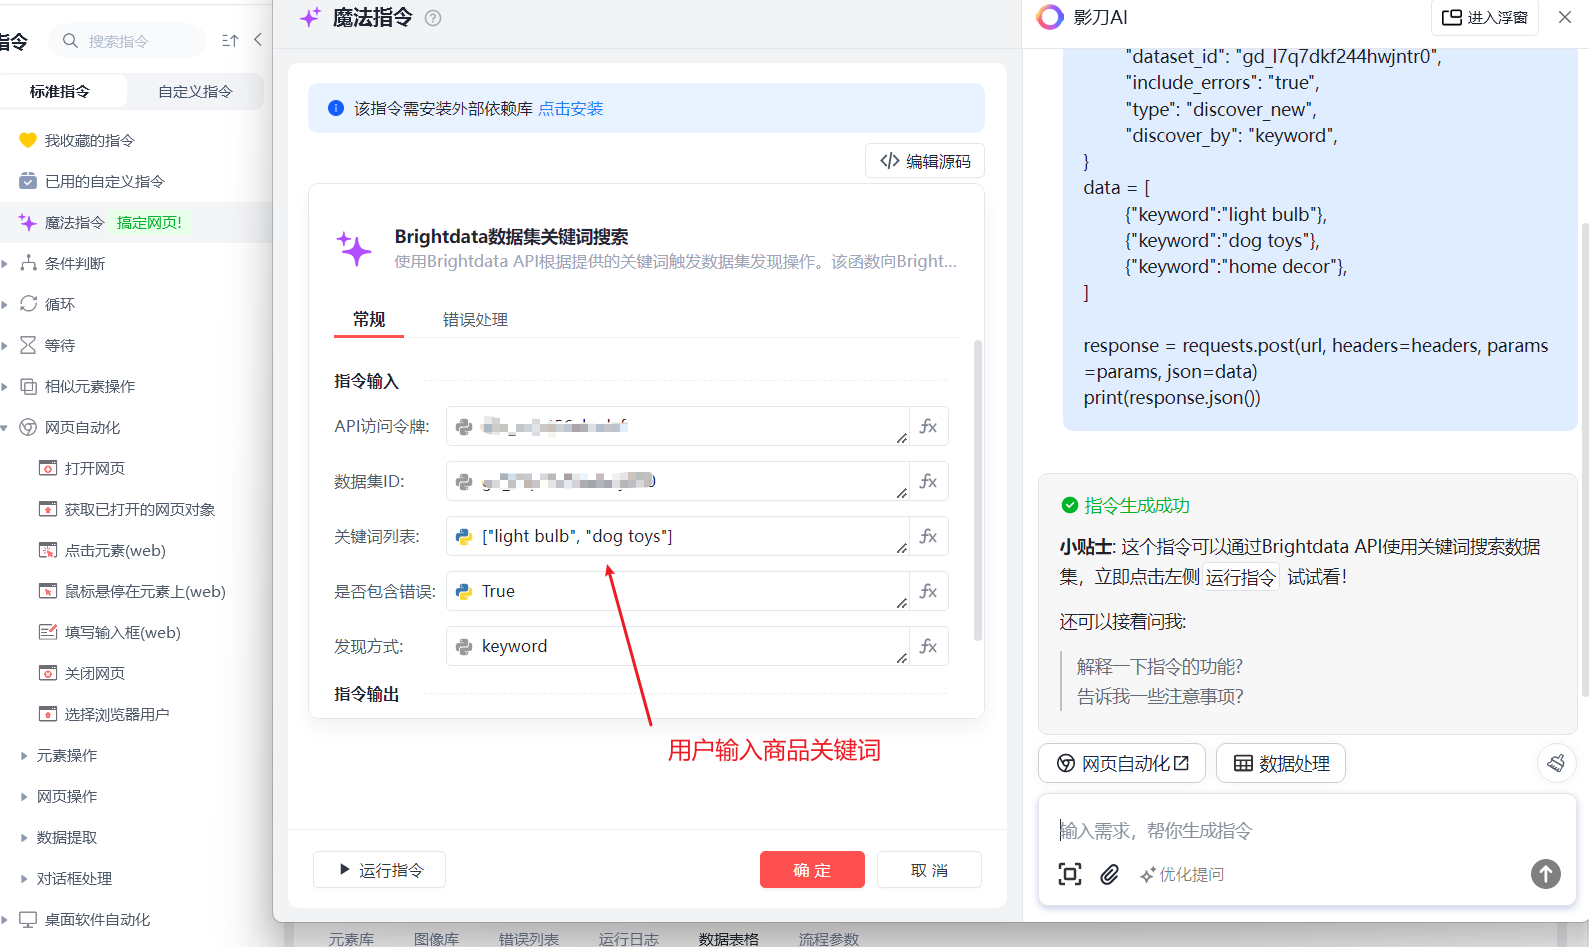This screenshot has height=947, width=1589.
Task: Close the 影刀AI panel
Action: (1565, 17)
